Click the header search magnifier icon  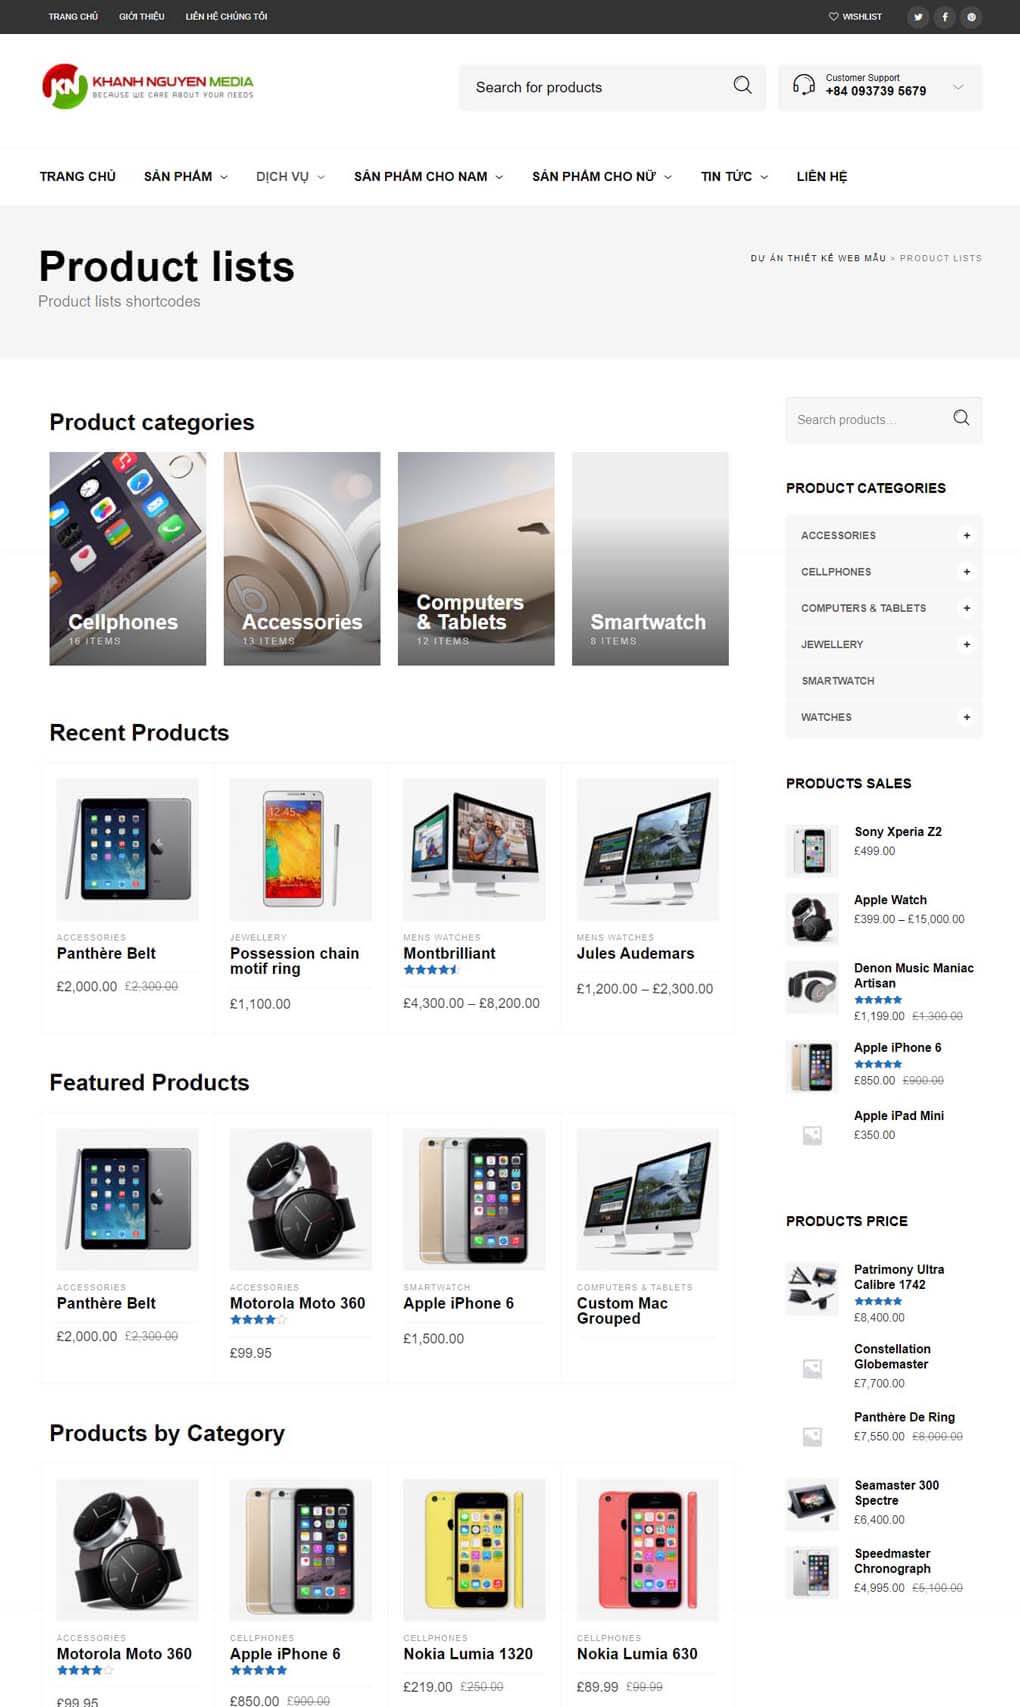[x=742, y=86]
